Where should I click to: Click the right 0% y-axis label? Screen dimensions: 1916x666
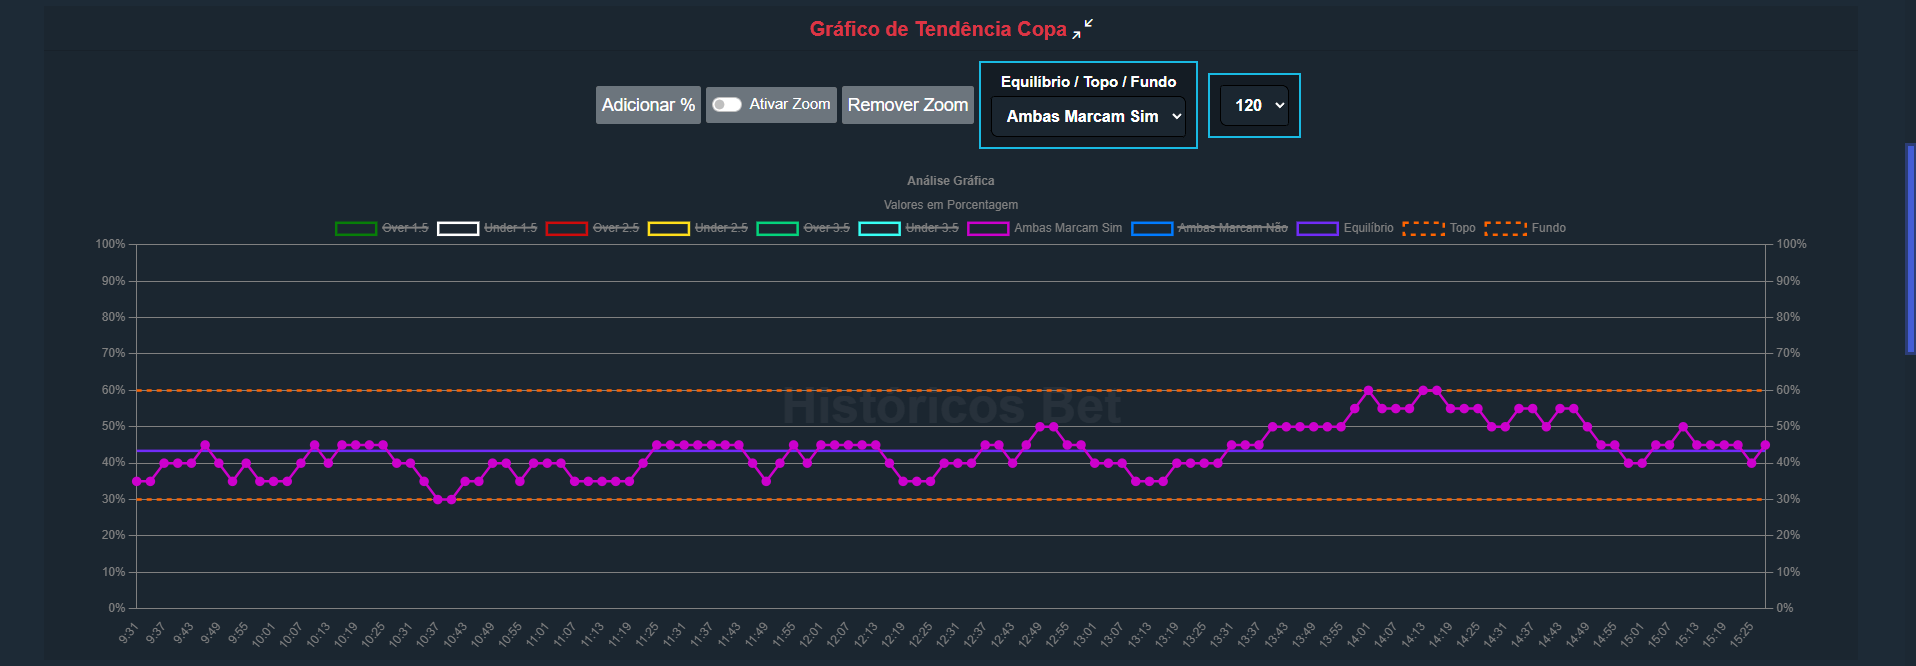[x=1785, y=608]
